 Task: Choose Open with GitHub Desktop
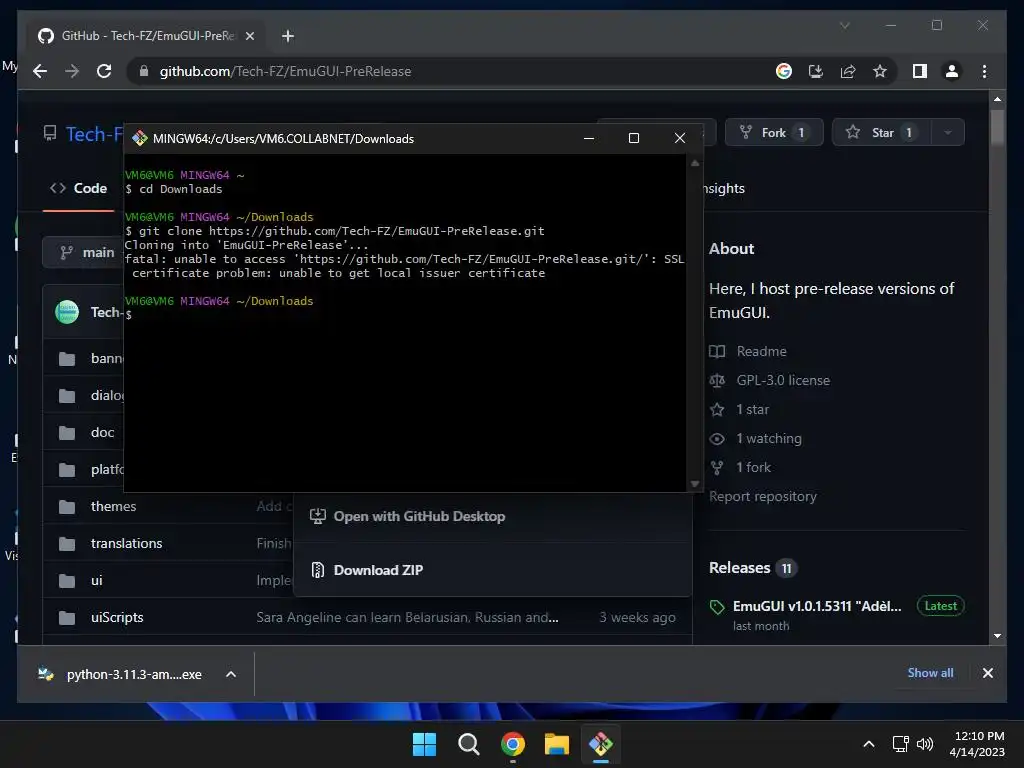click(419, 516)
